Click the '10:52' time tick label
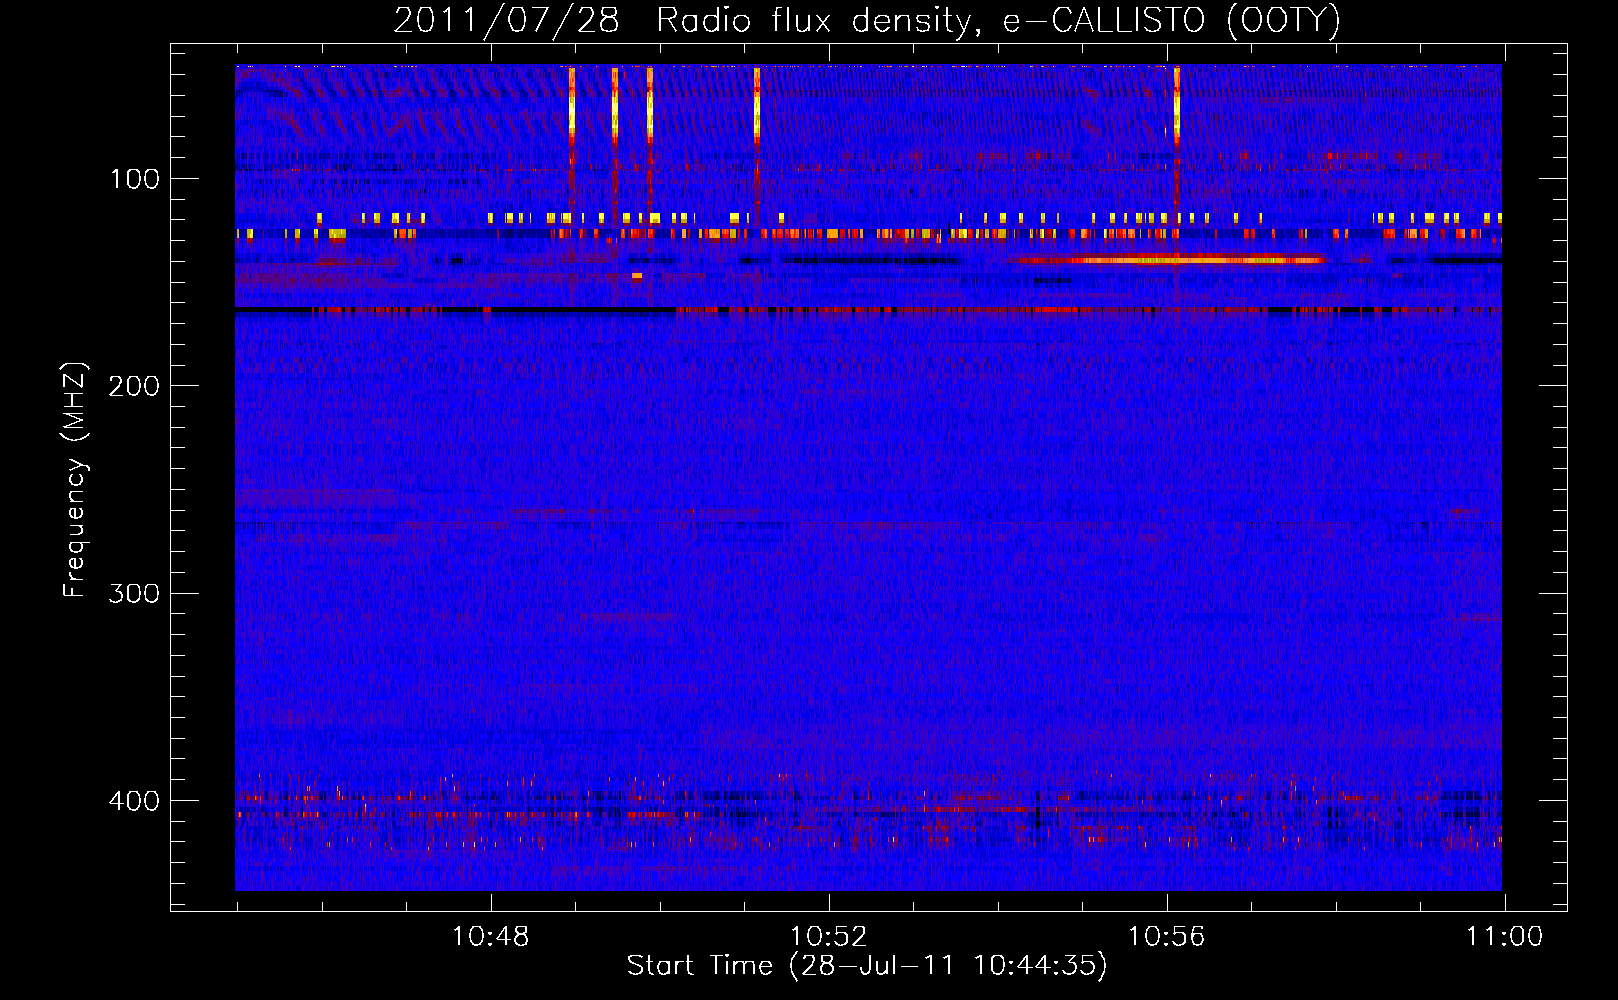Image resolution: width=1618 pixels, height=1000 pixels. [828, 937]
